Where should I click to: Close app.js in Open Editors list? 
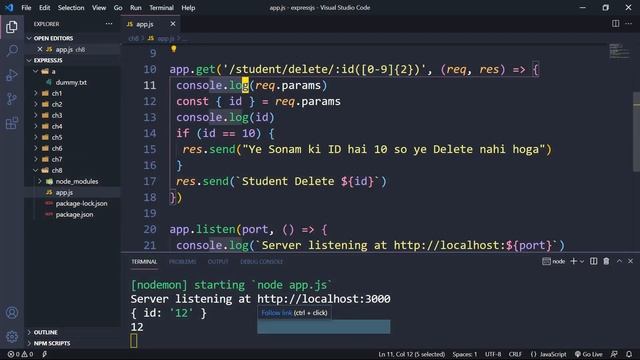(40, 49)
